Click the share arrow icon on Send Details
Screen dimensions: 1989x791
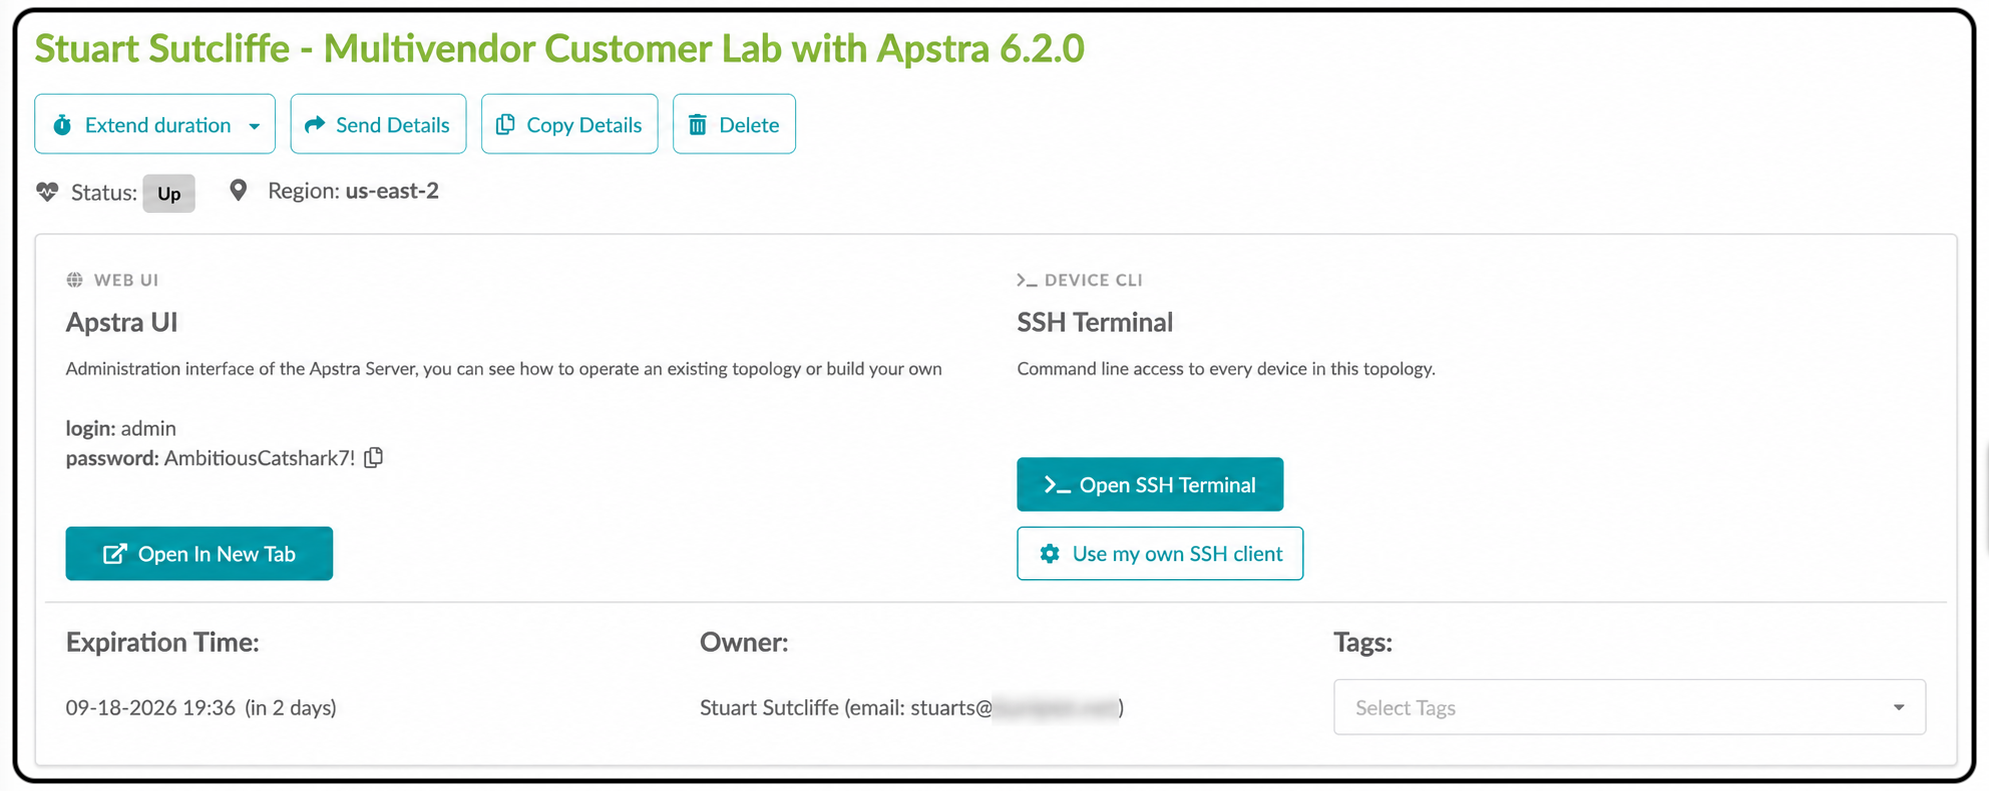(315, 124)
